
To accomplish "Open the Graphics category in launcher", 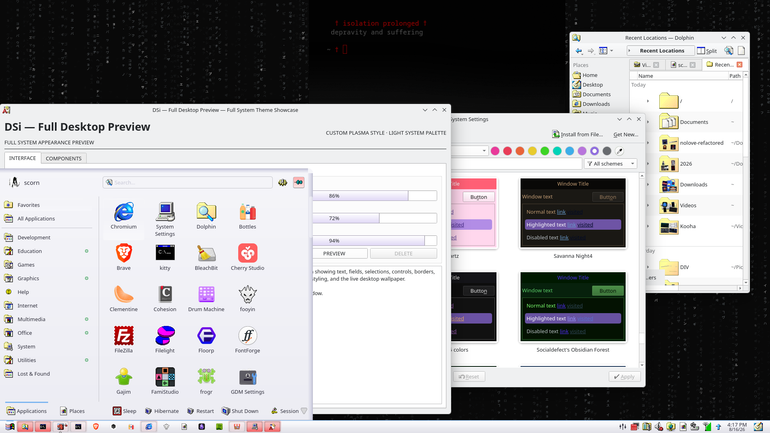I will tap(47, 278).
